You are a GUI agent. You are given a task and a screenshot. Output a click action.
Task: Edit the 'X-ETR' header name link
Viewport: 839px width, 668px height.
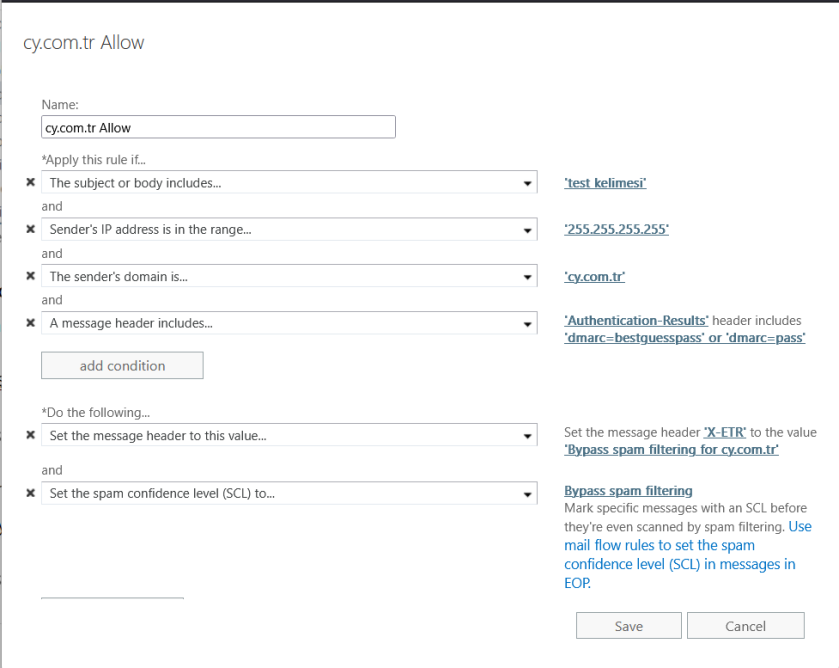[728, 433]
